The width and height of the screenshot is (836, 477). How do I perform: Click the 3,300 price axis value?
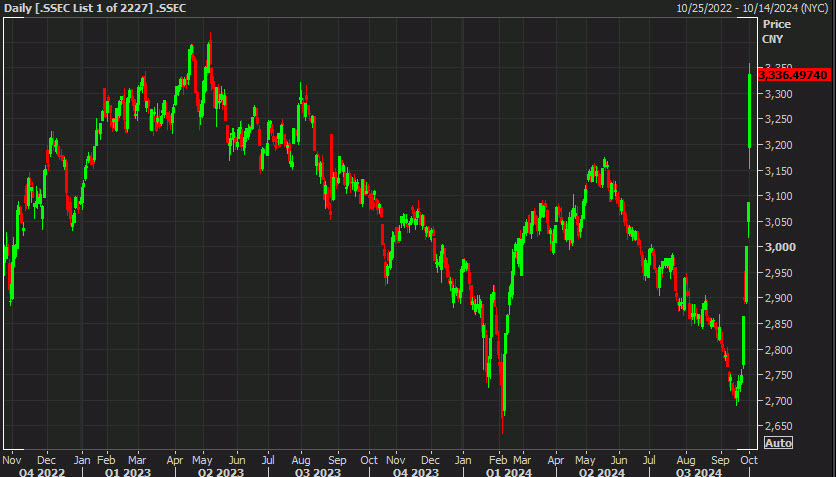778,94
